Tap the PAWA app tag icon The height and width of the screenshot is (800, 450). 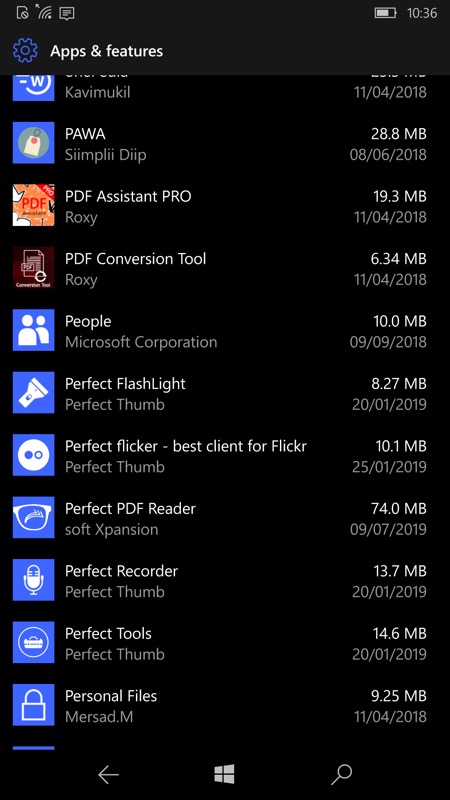pos(33,143)
